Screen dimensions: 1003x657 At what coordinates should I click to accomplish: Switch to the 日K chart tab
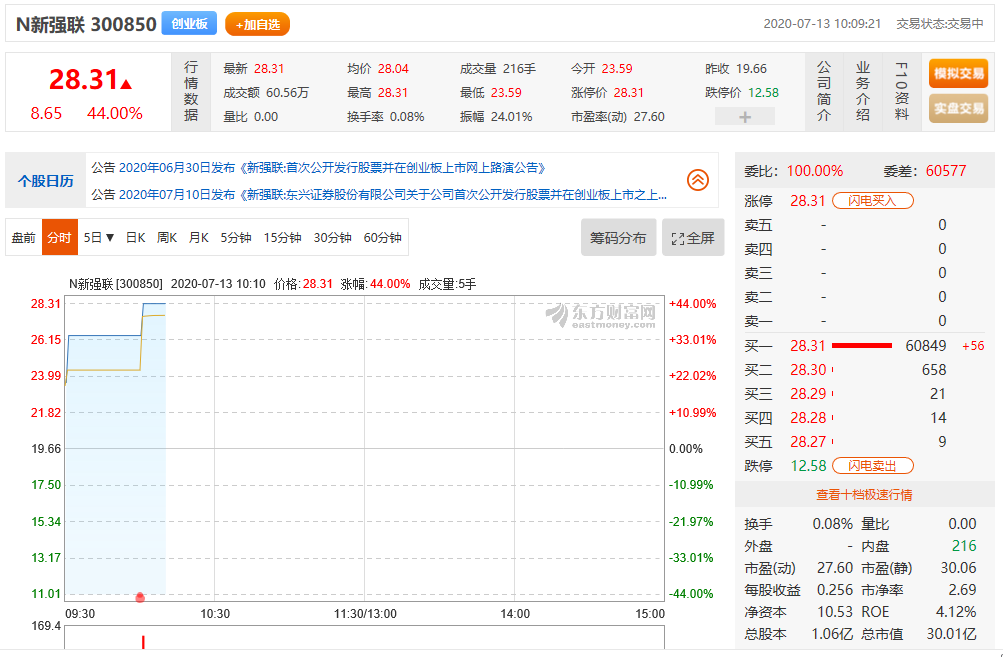[135, 237]
